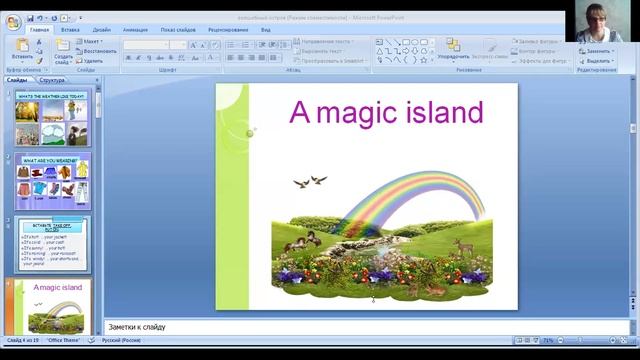Toggle italic formatting
Image resolution: width=640 pixels, height=360 pixels.
click(x=139, y=58)
